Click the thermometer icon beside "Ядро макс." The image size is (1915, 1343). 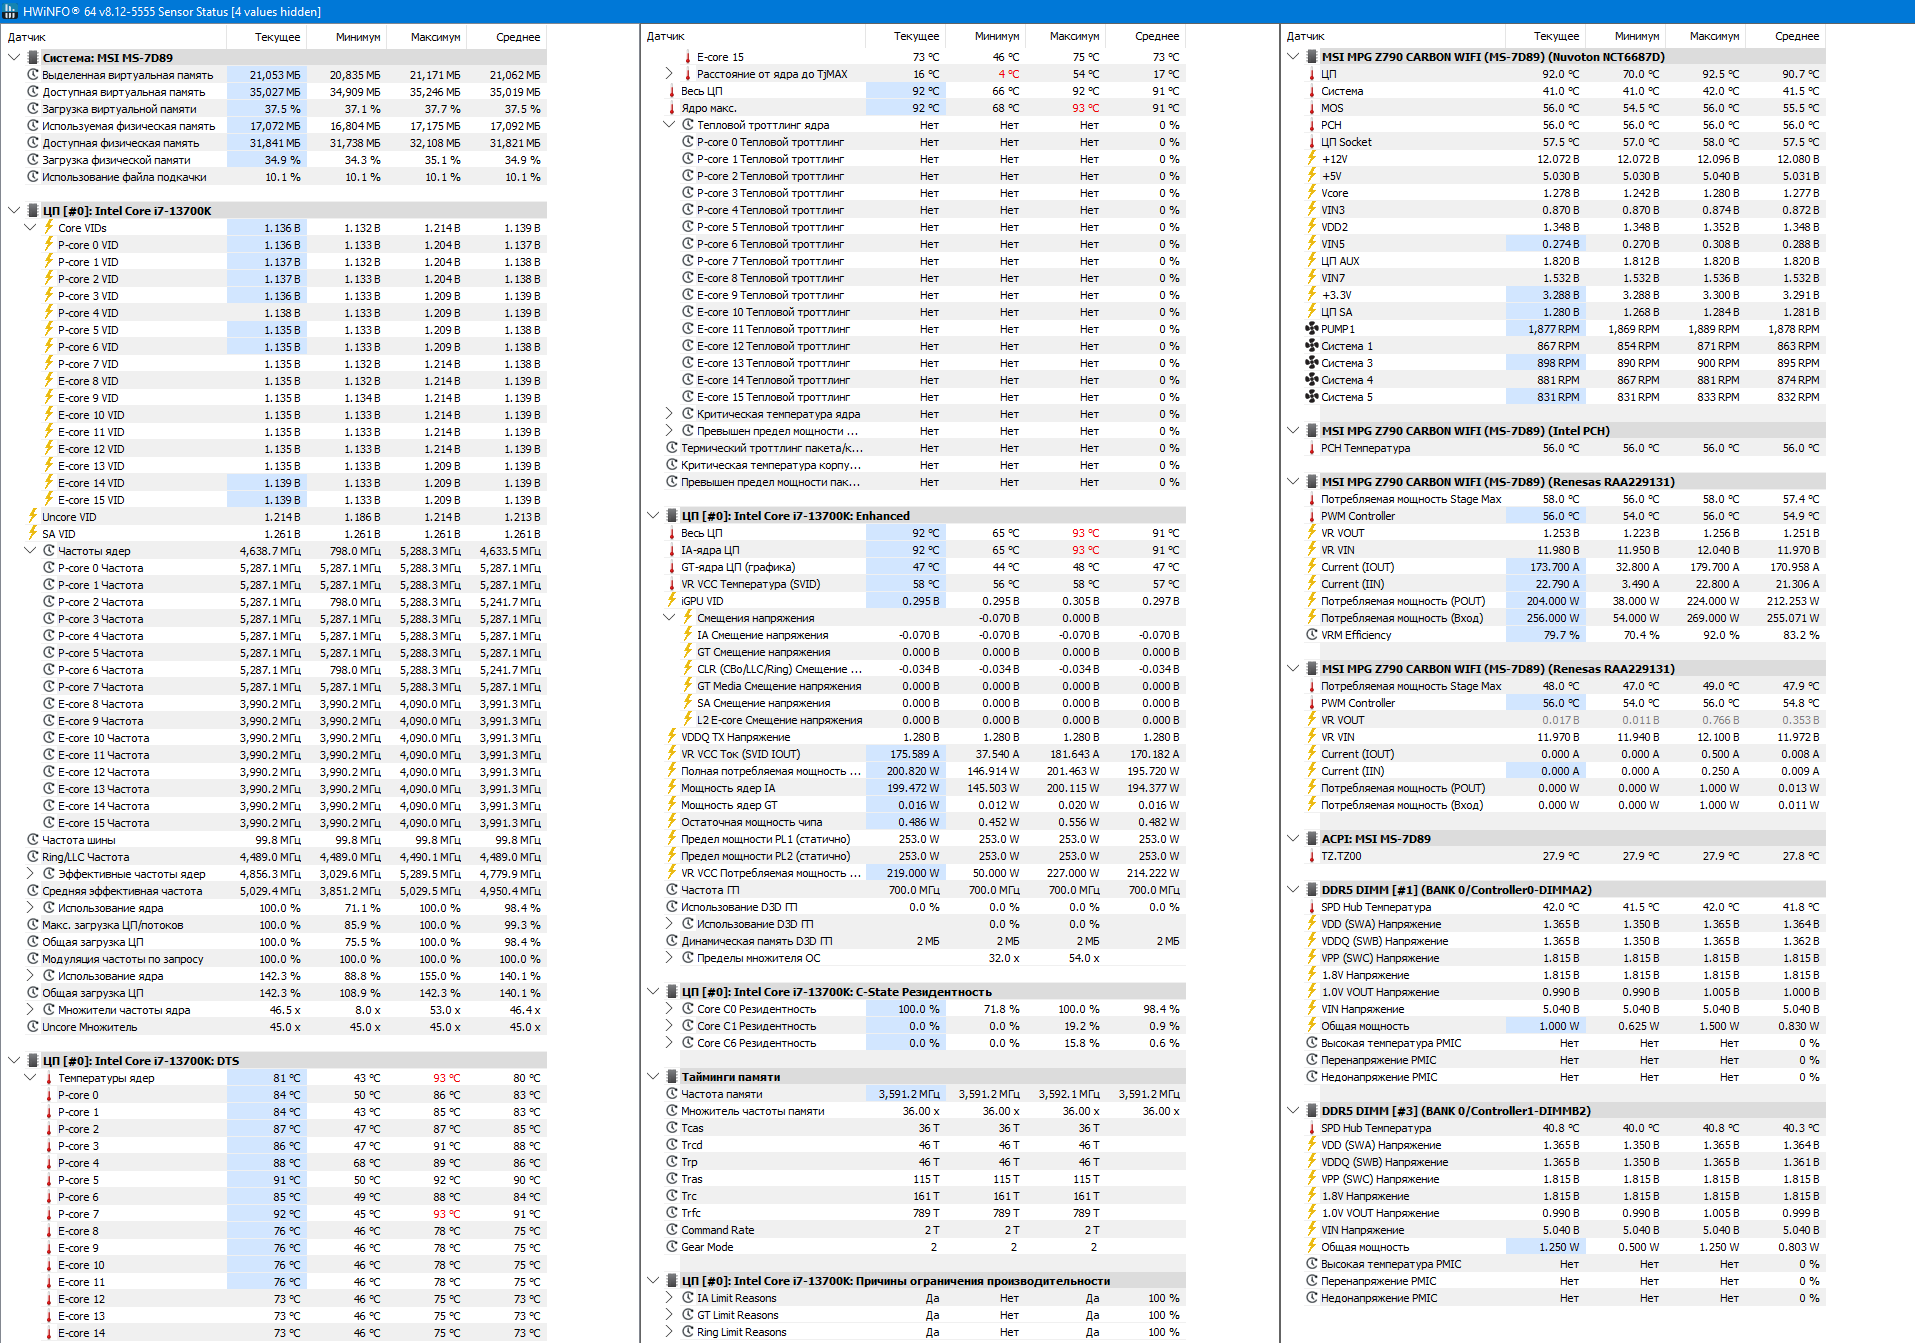click(672, 108)
